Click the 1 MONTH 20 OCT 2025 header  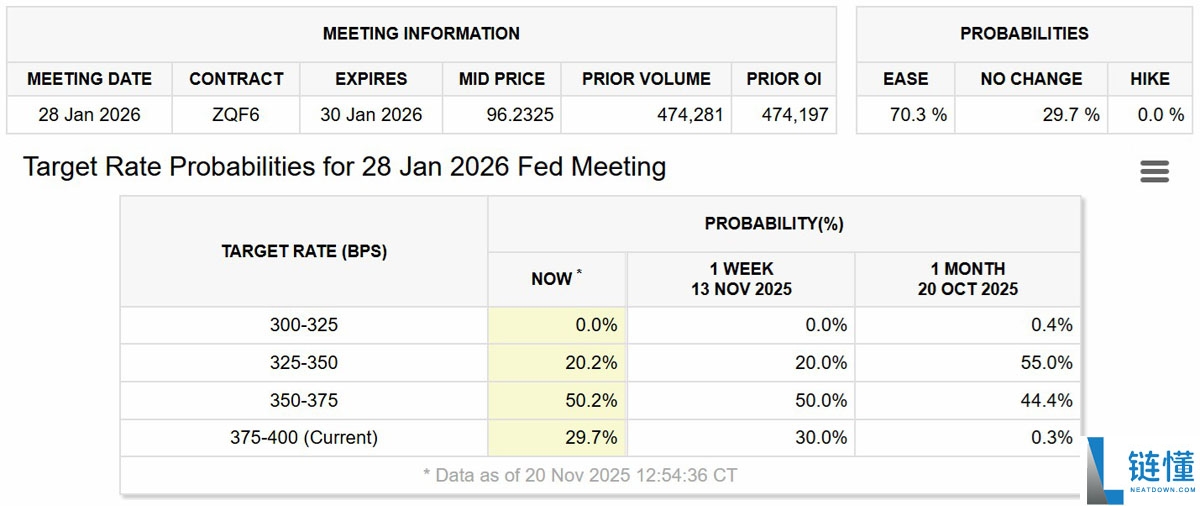coord(967,279)
